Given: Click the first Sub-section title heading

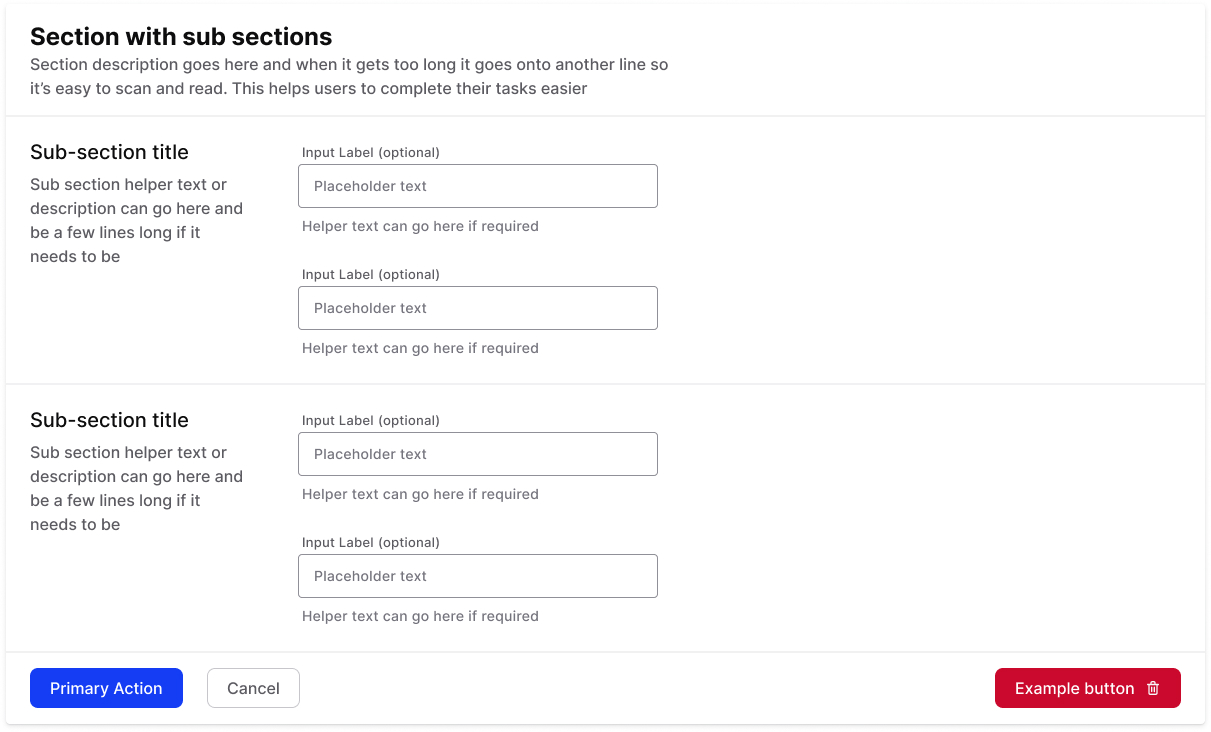Looking at the screenshot, I should tap(109, 152).
